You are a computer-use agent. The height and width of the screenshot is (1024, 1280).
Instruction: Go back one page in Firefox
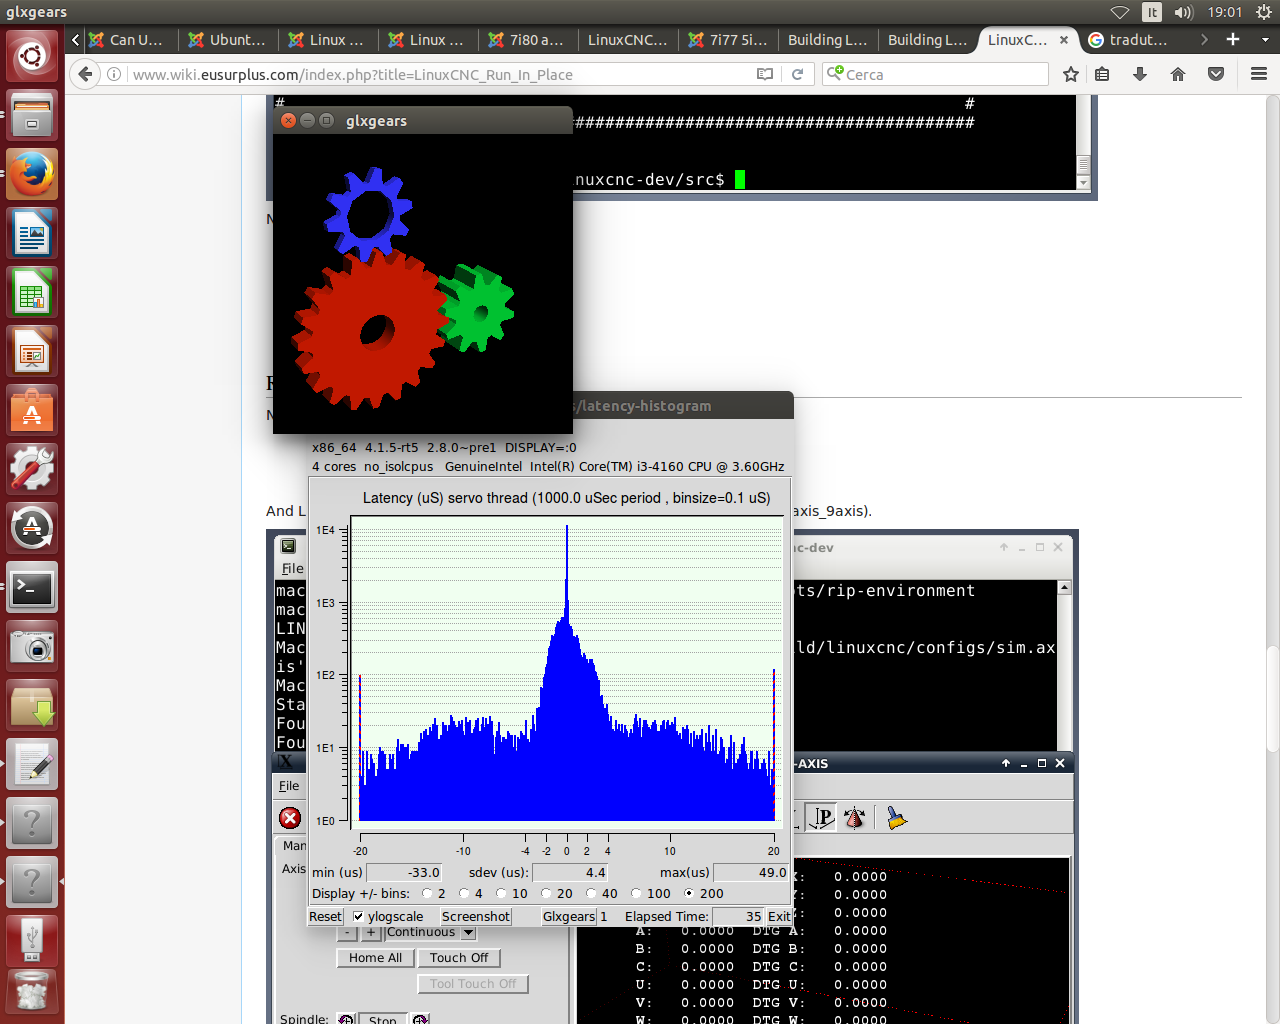click(85, 74)
